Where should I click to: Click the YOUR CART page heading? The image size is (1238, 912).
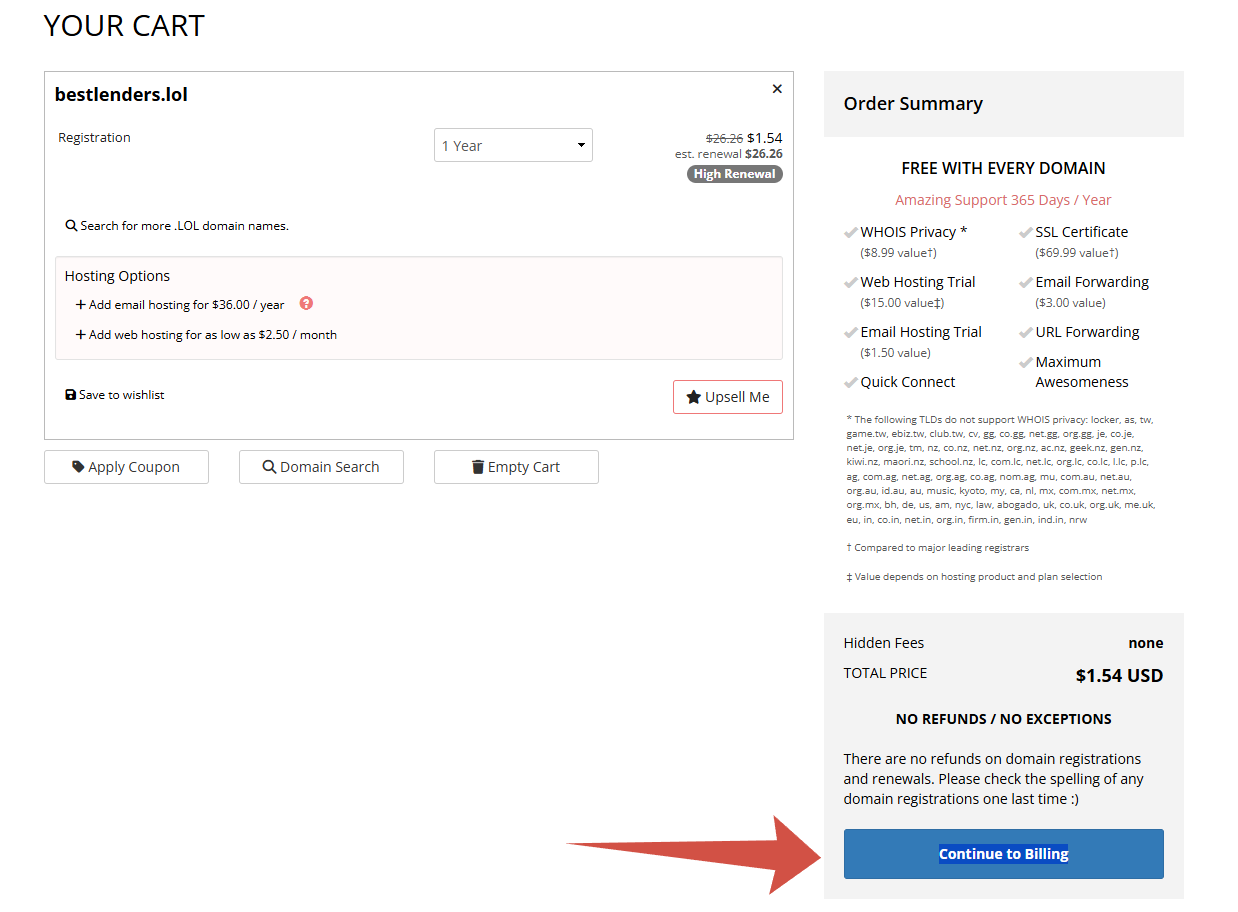pyautogui.click(x=124, y=25)
